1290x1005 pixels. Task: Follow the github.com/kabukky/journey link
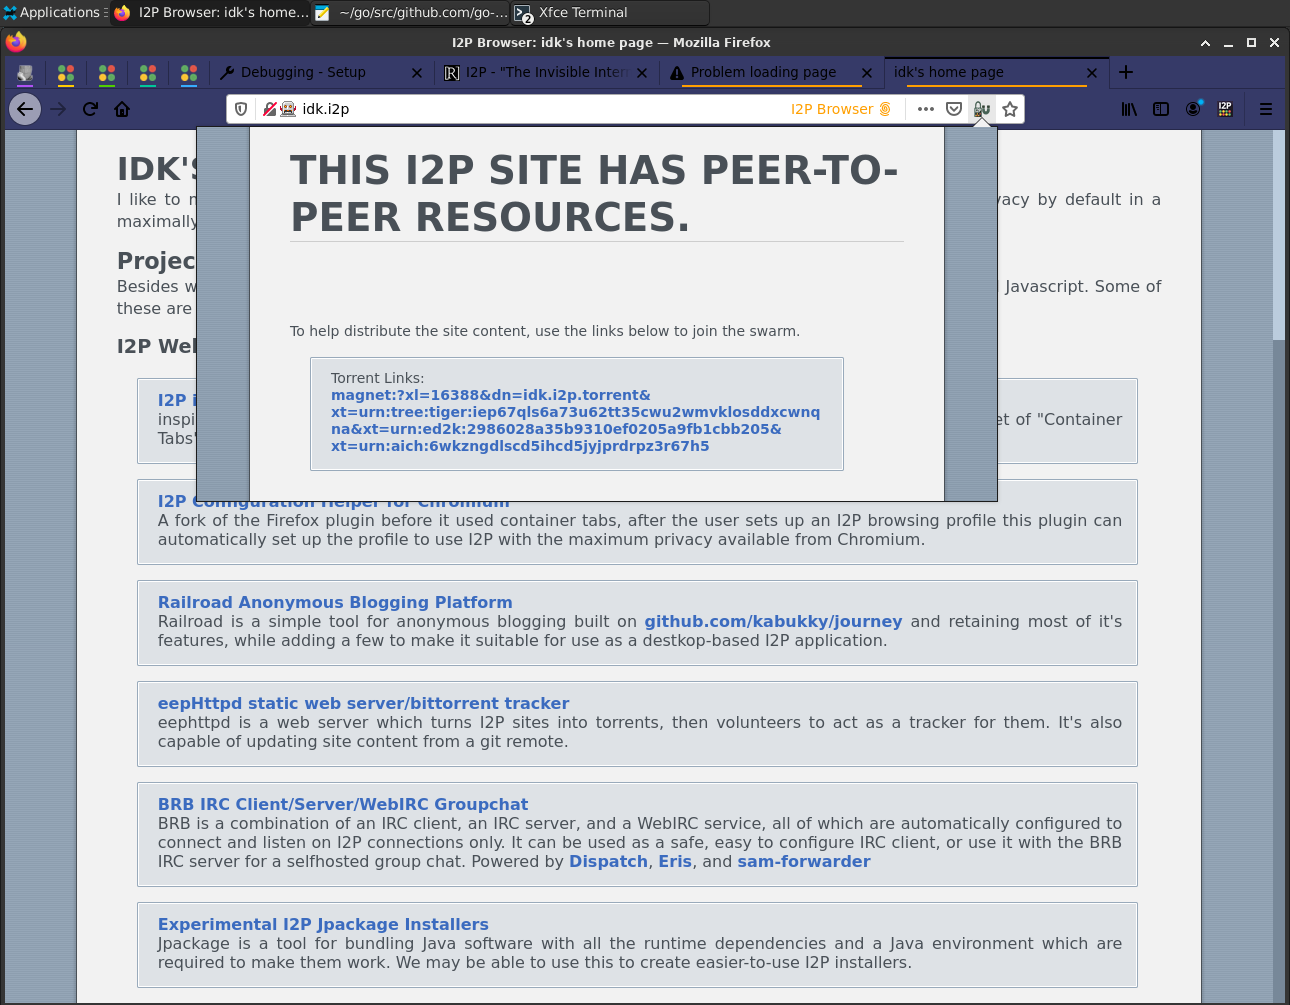tap(773, 621)
